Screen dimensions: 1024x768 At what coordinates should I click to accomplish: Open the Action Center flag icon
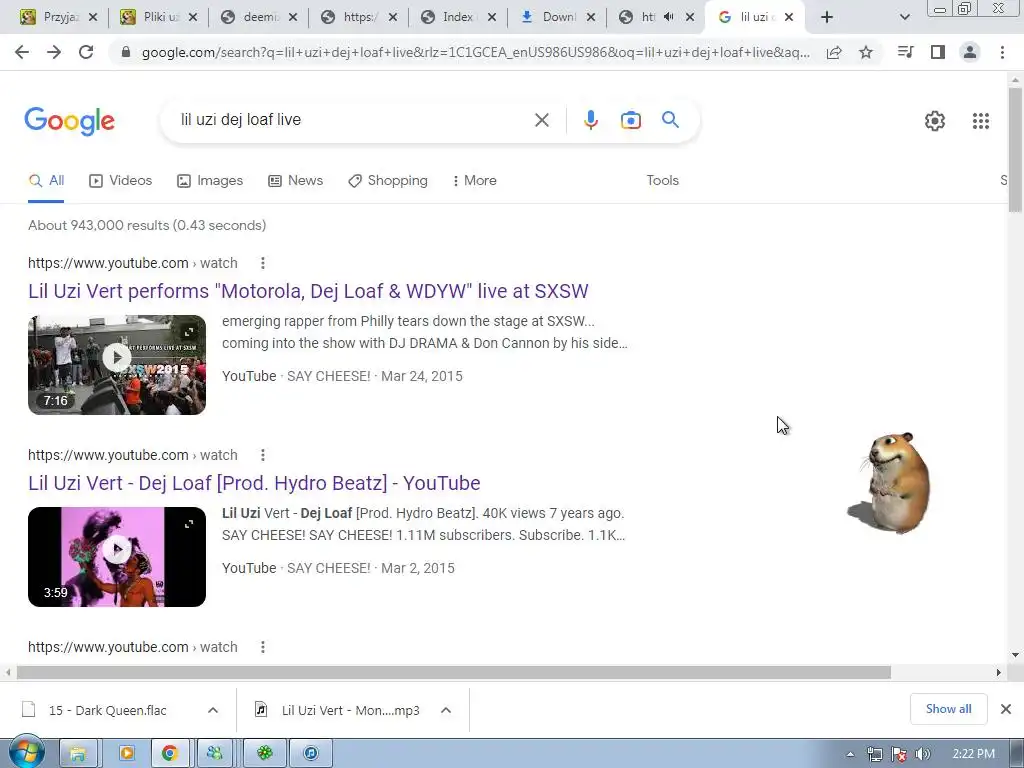point(899,754)
